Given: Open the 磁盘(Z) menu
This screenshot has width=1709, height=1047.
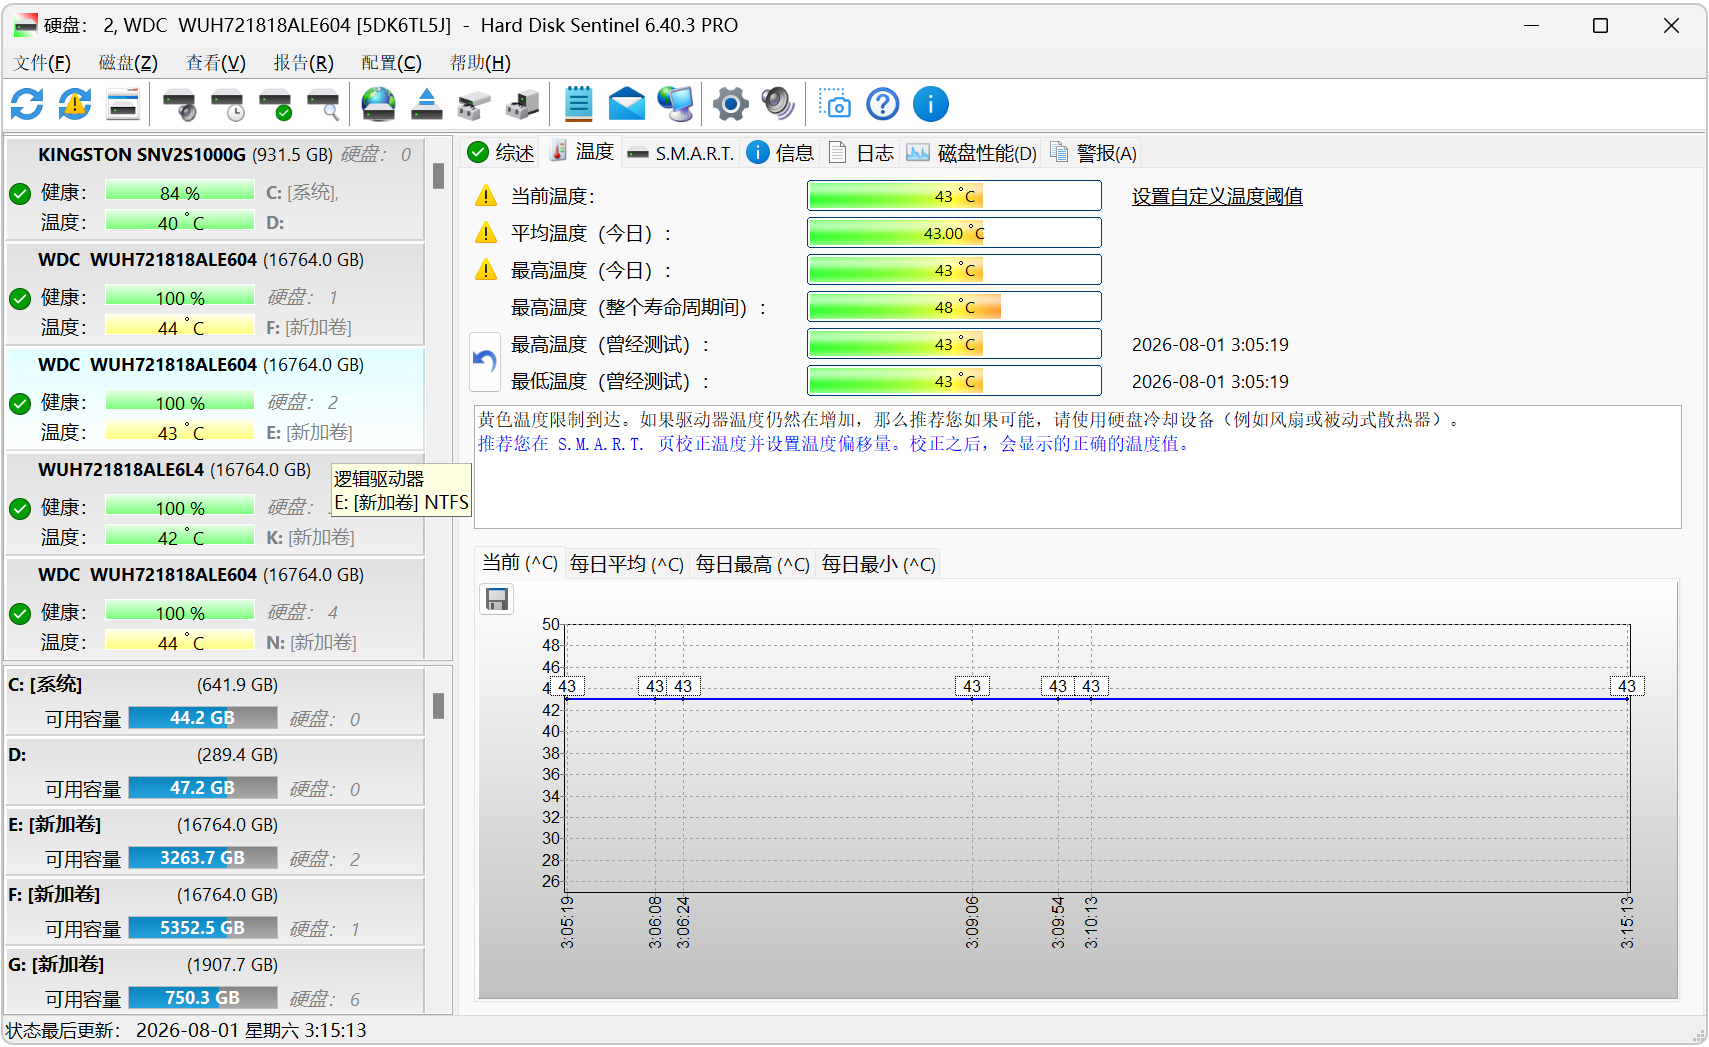Looking at the screenshot, I should pos(128,63).
